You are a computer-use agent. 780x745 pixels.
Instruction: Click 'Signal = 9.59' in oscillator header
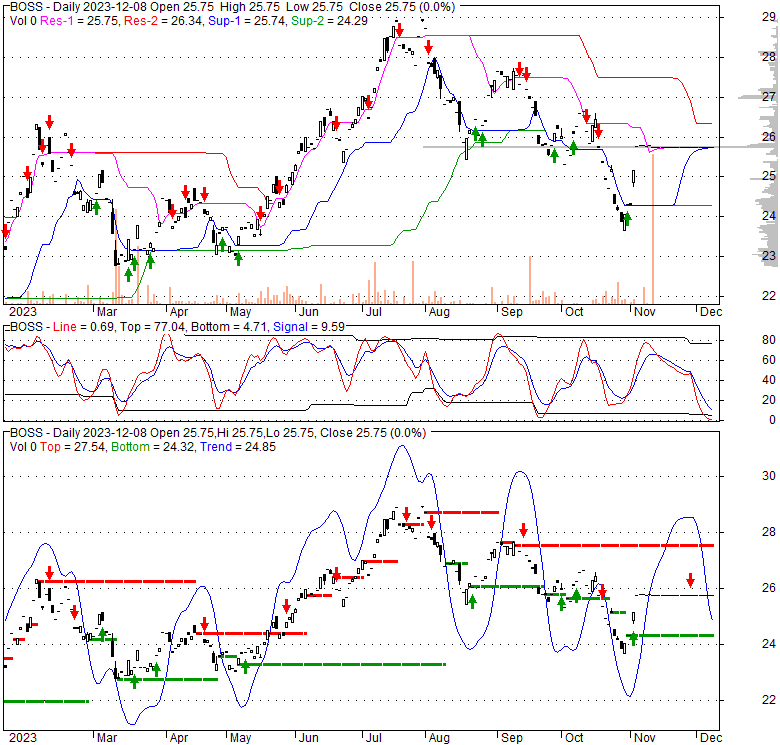[x=309, y=327]
